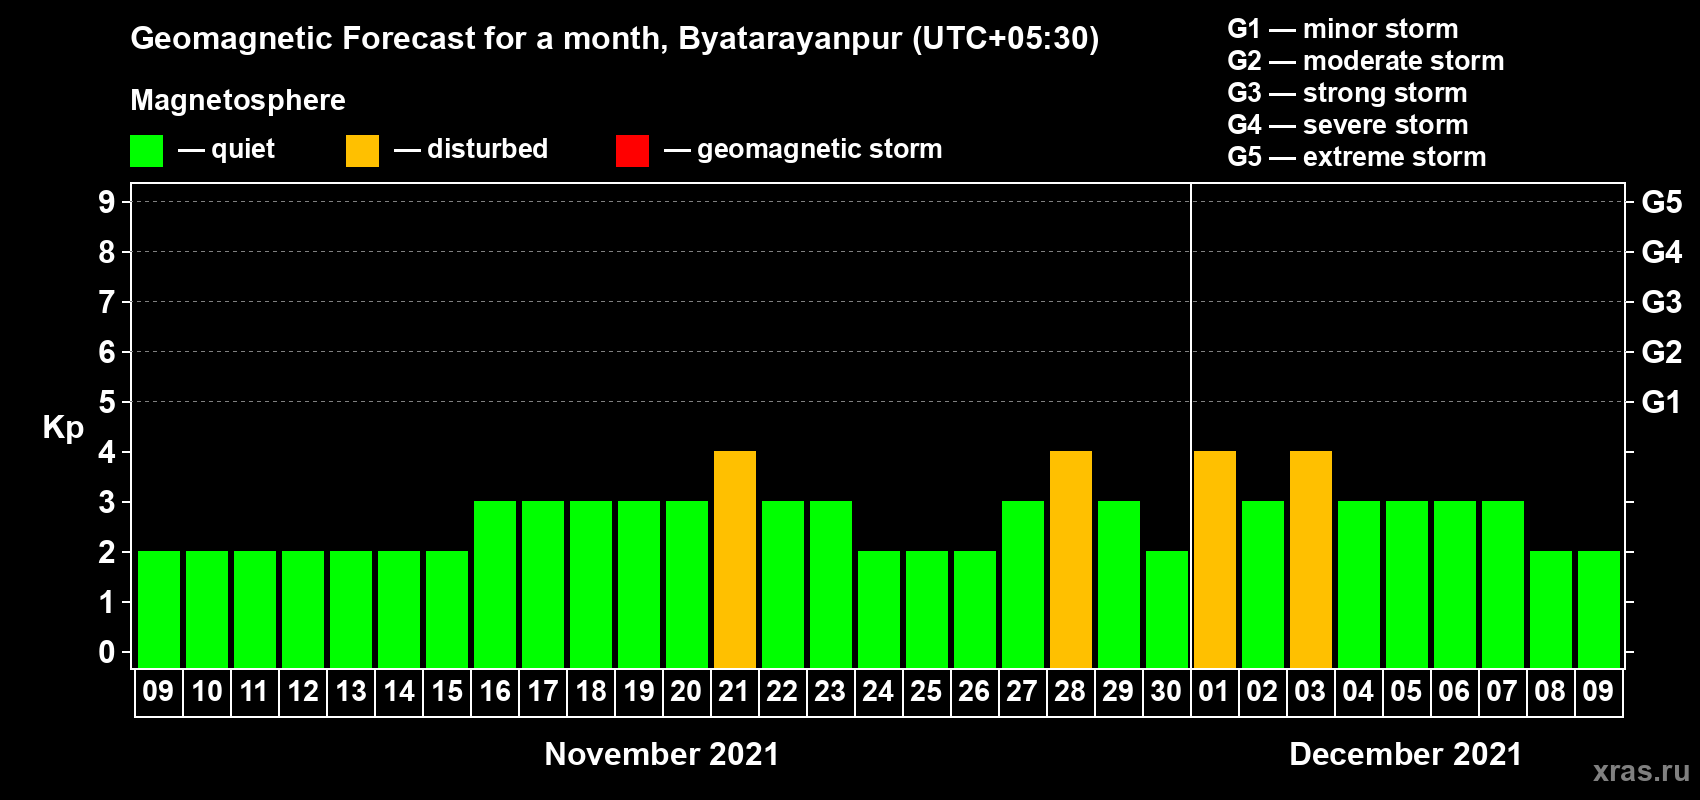
Task: Click the green bar for December 05
Action: (x=1407, y=585)
